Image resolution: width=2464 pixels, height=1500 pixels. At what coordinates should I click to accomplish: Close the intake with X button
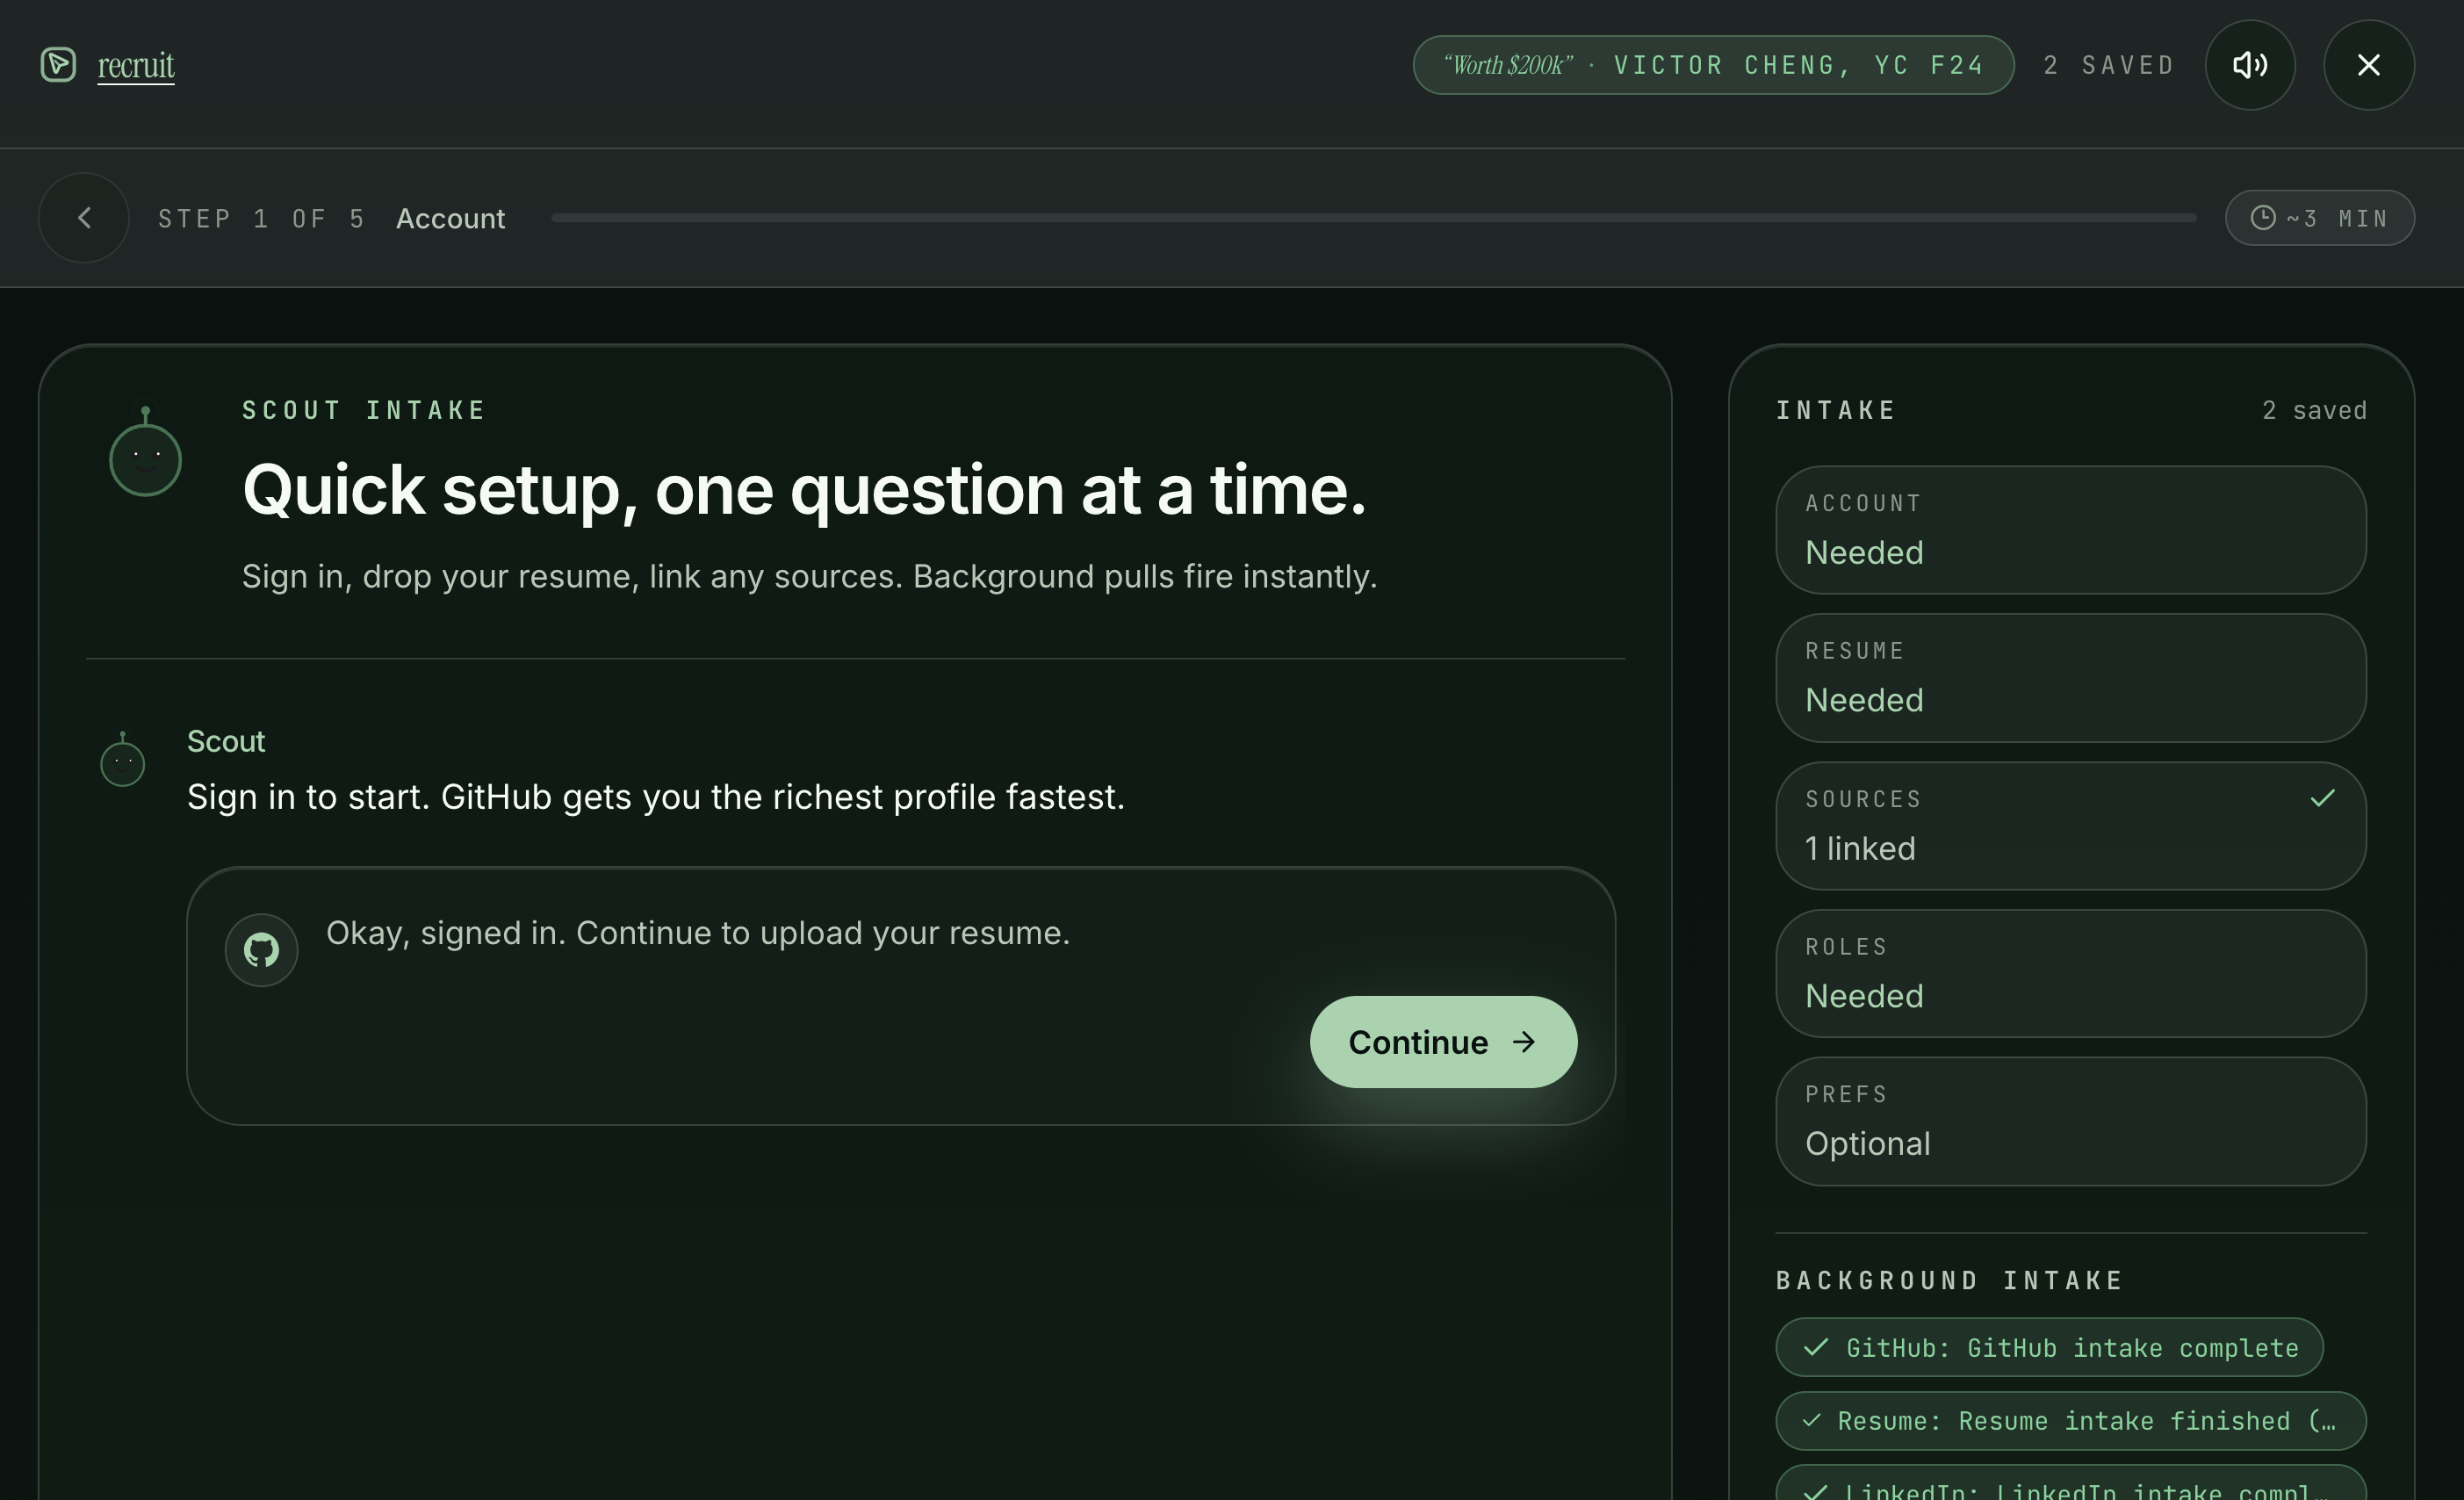click(x=2368, y=65)
